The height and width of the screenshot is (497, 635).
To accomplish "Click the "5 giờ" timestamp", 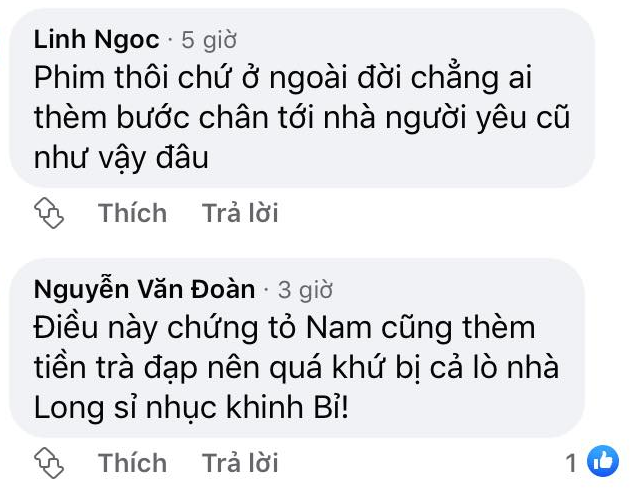I will coord(208,41).
